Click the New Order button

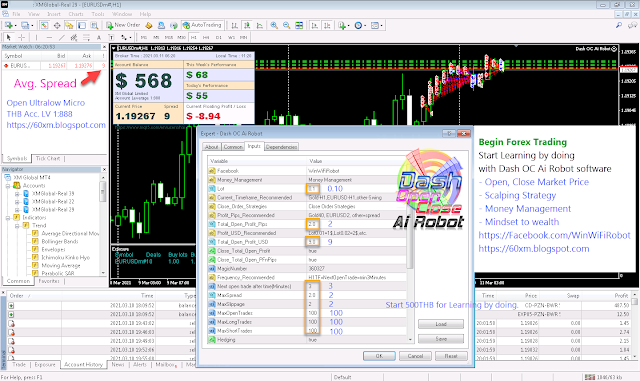pos(123,25)
